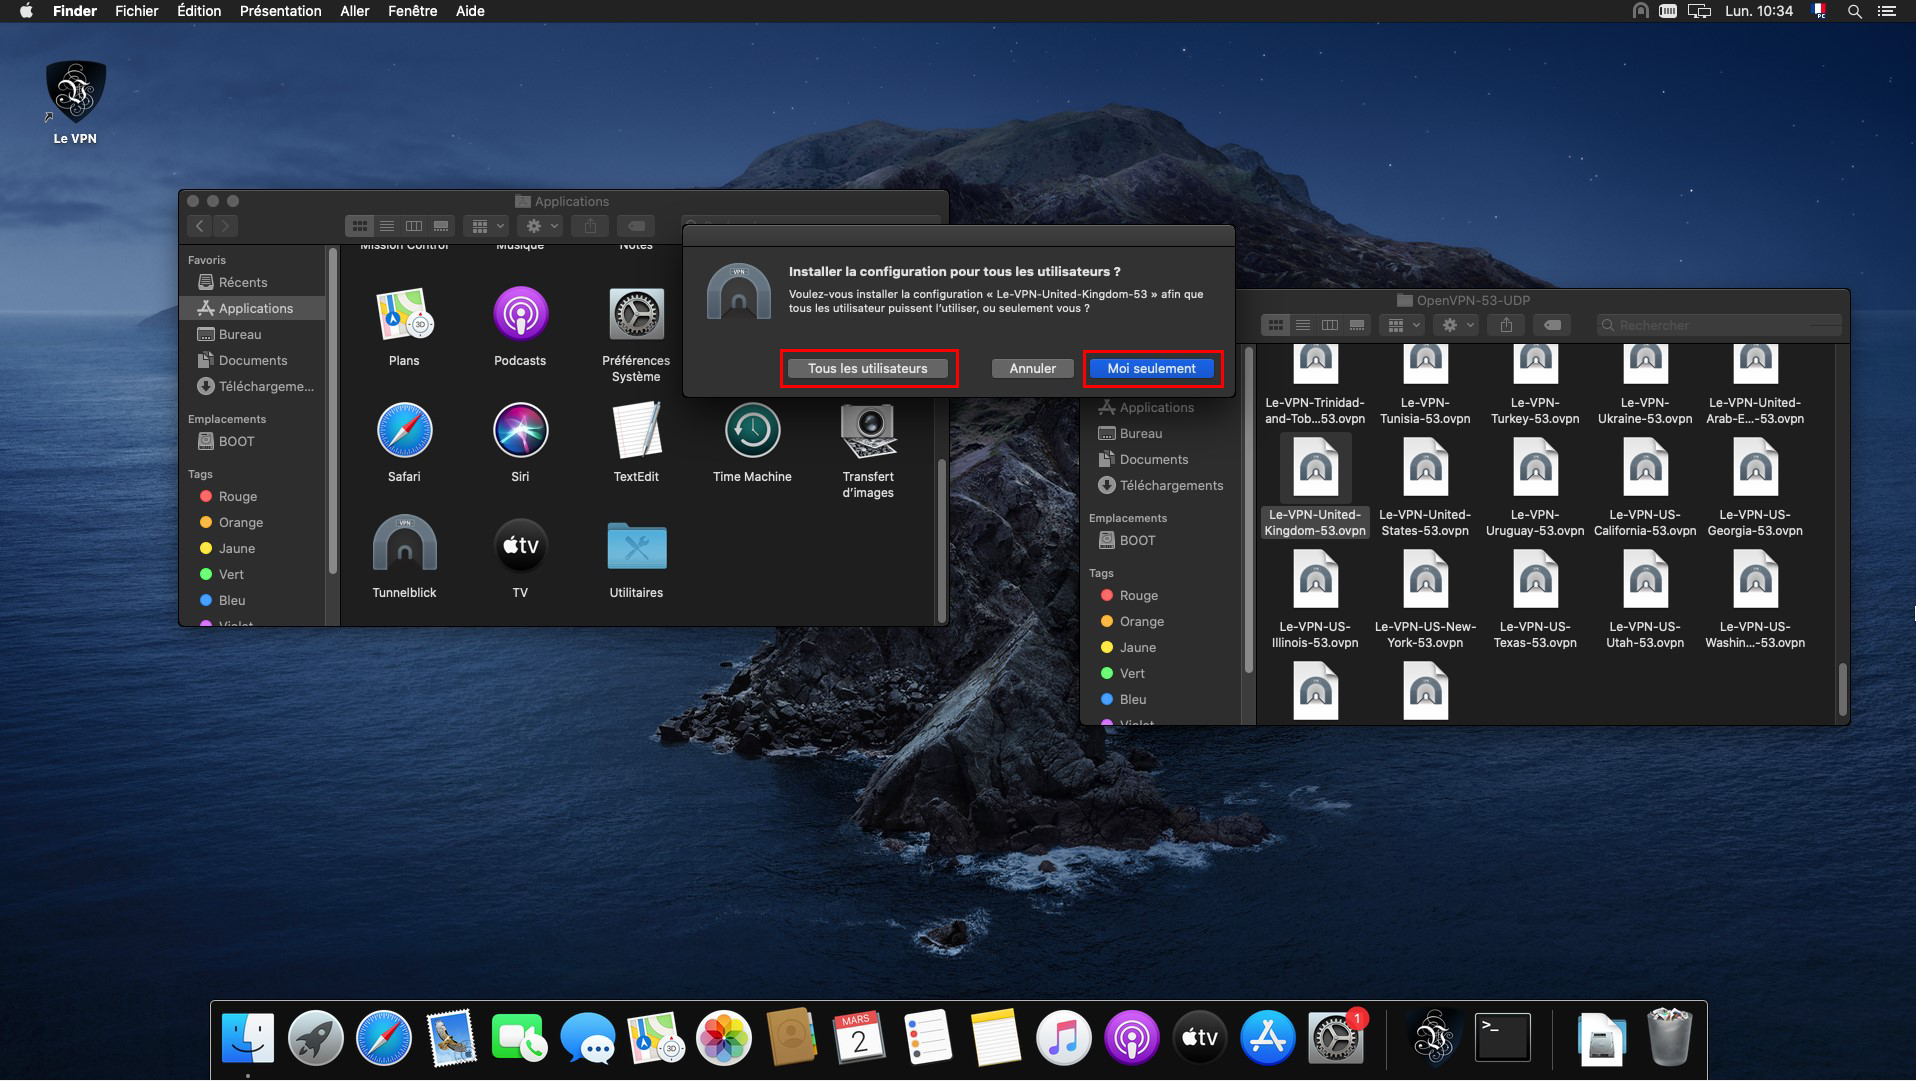Open the Plans app icon
This screenshot has height=1081, width=1916.
[404, 325]
